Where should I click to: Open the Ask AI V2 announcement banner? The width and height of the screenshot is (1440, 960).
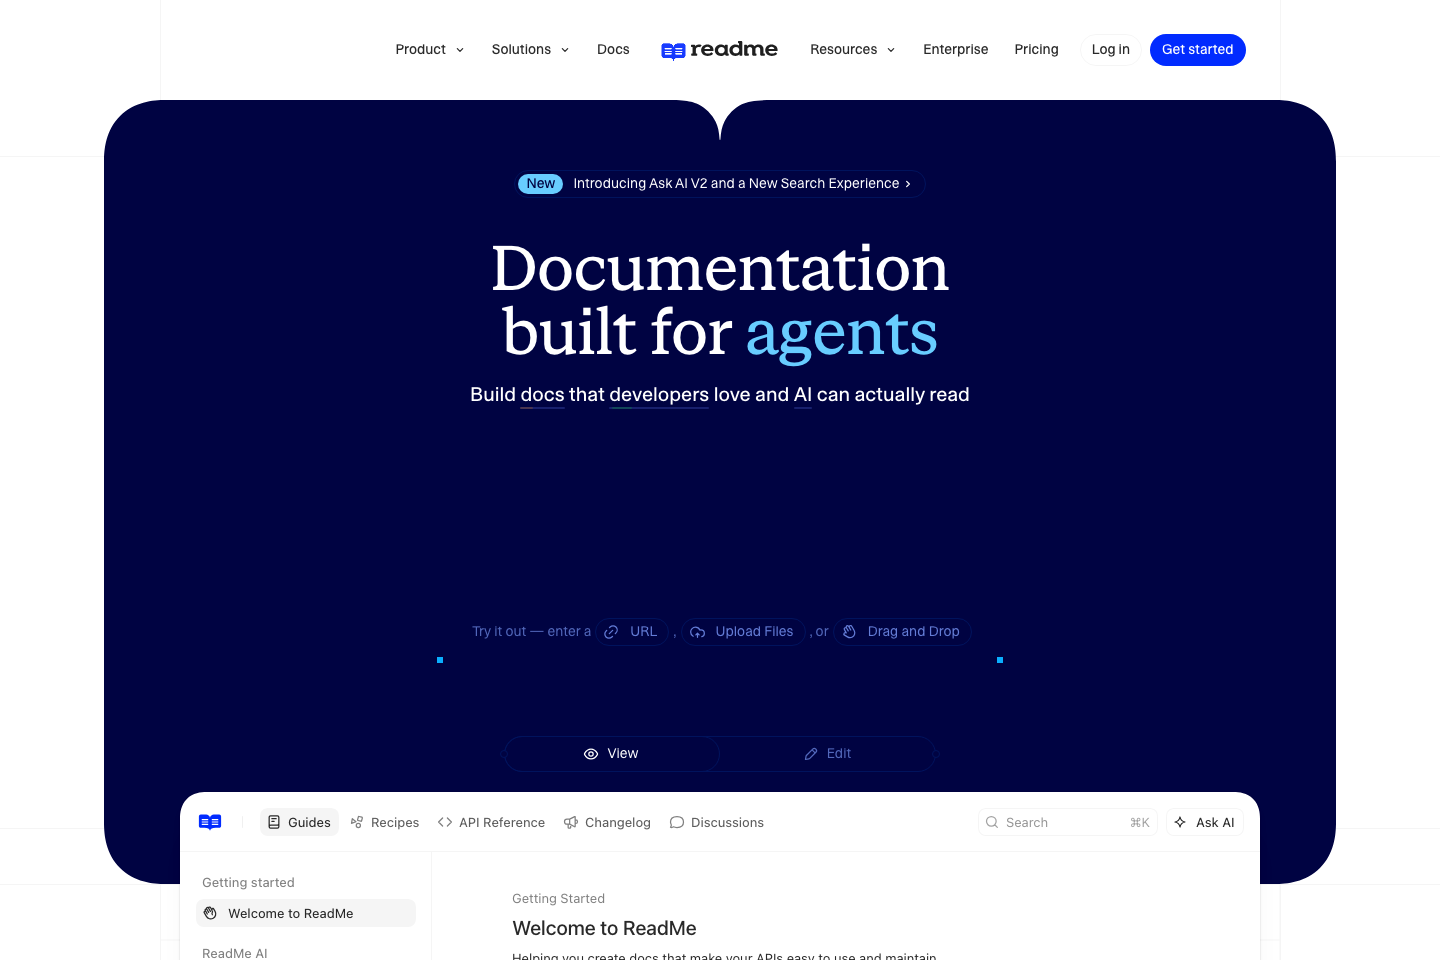[720, 184]
